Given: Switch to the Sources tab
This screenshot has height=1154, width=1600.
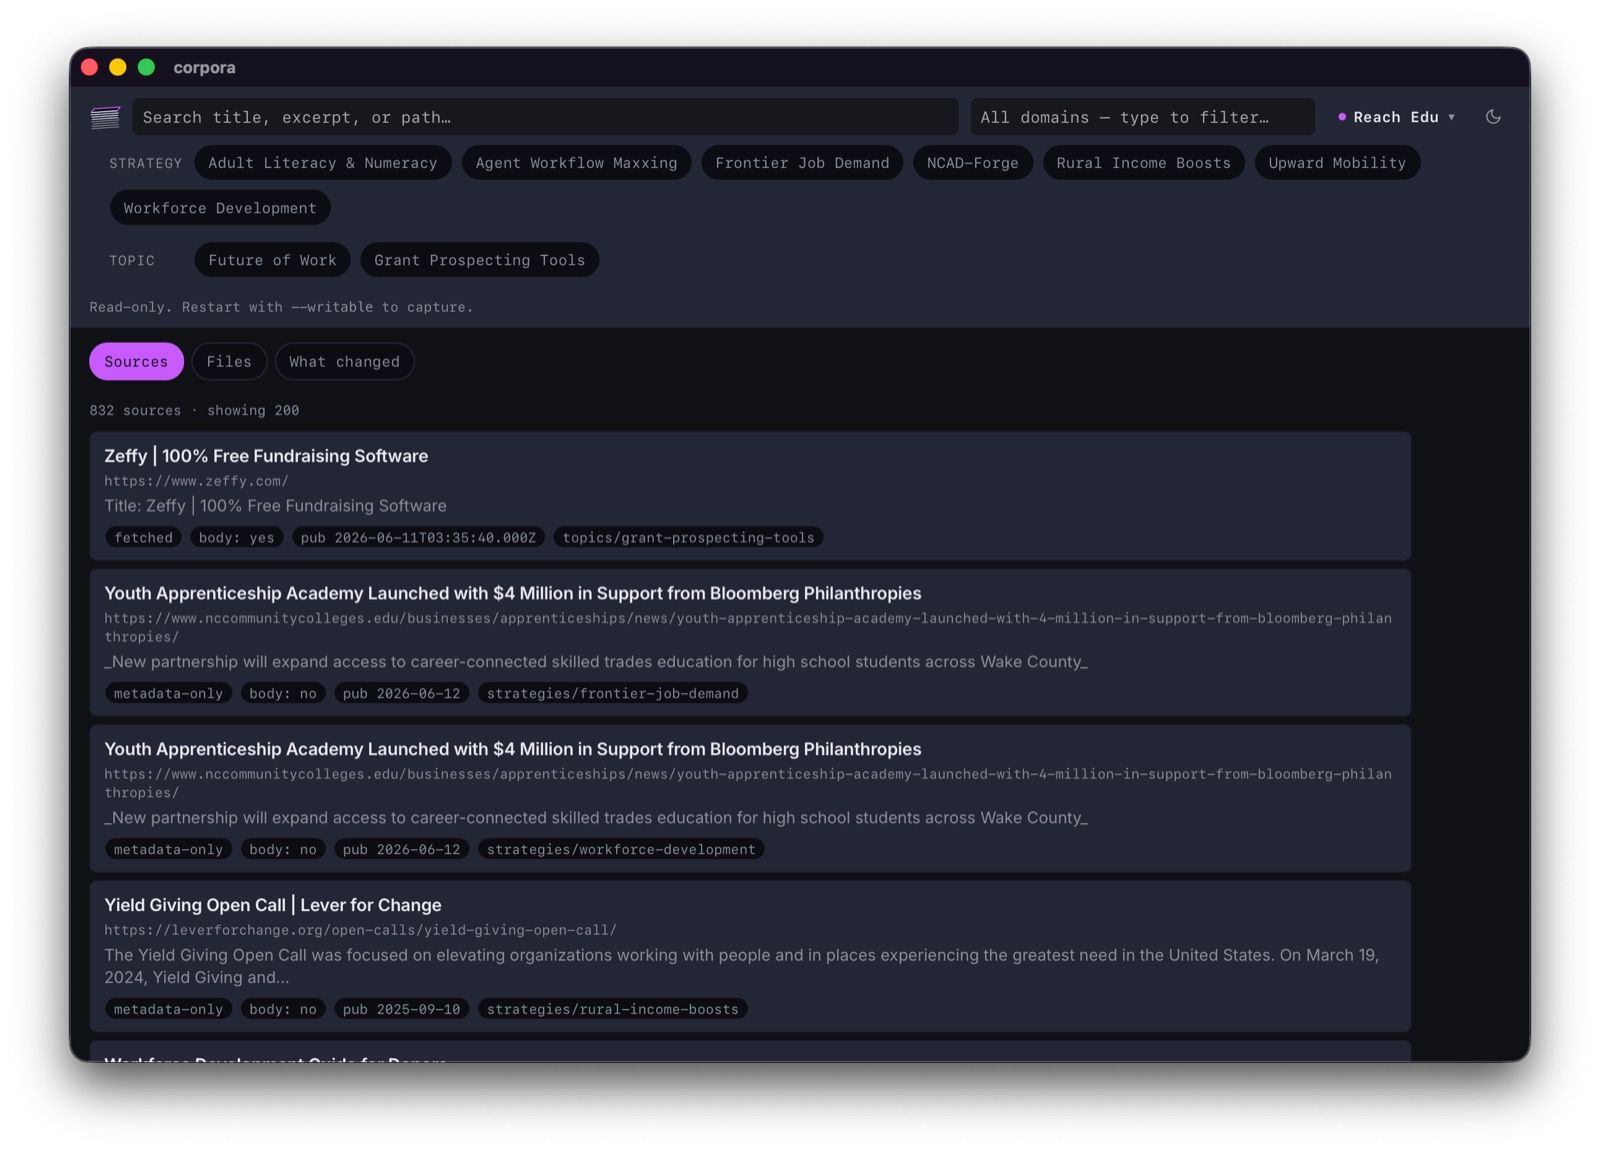Looking at the screenshot, I should (x=136, y=362).
